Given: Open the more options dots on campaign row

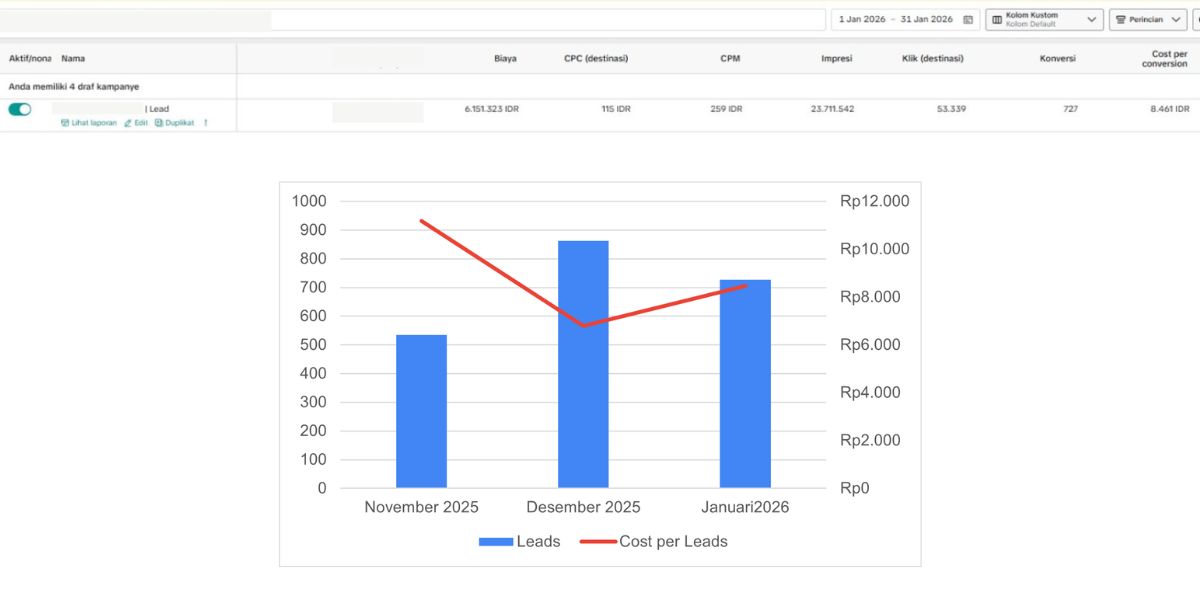Looking at the screenshot, I should (206, 123).
